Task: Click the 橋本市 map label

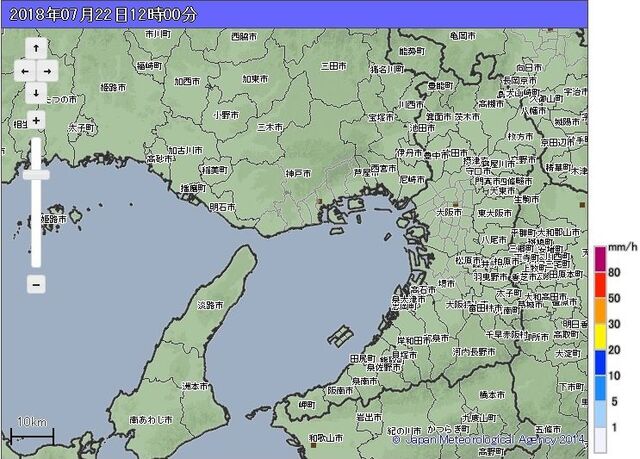Action: tap(492, 395)
